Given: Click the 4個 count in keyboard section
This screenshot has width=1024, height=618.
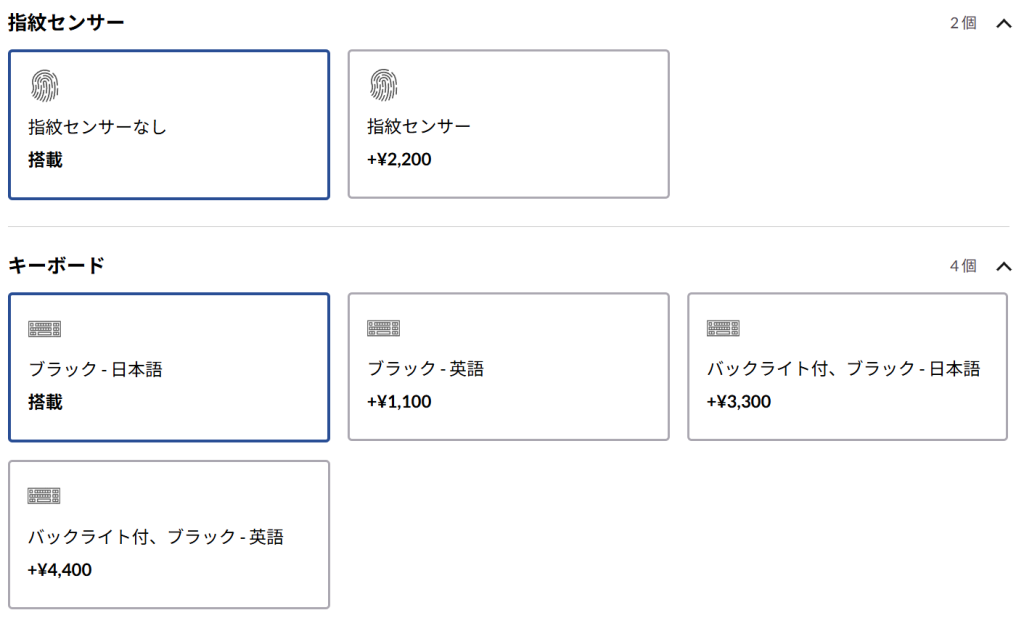Looking at the screenshot, I should click(963, 266).
